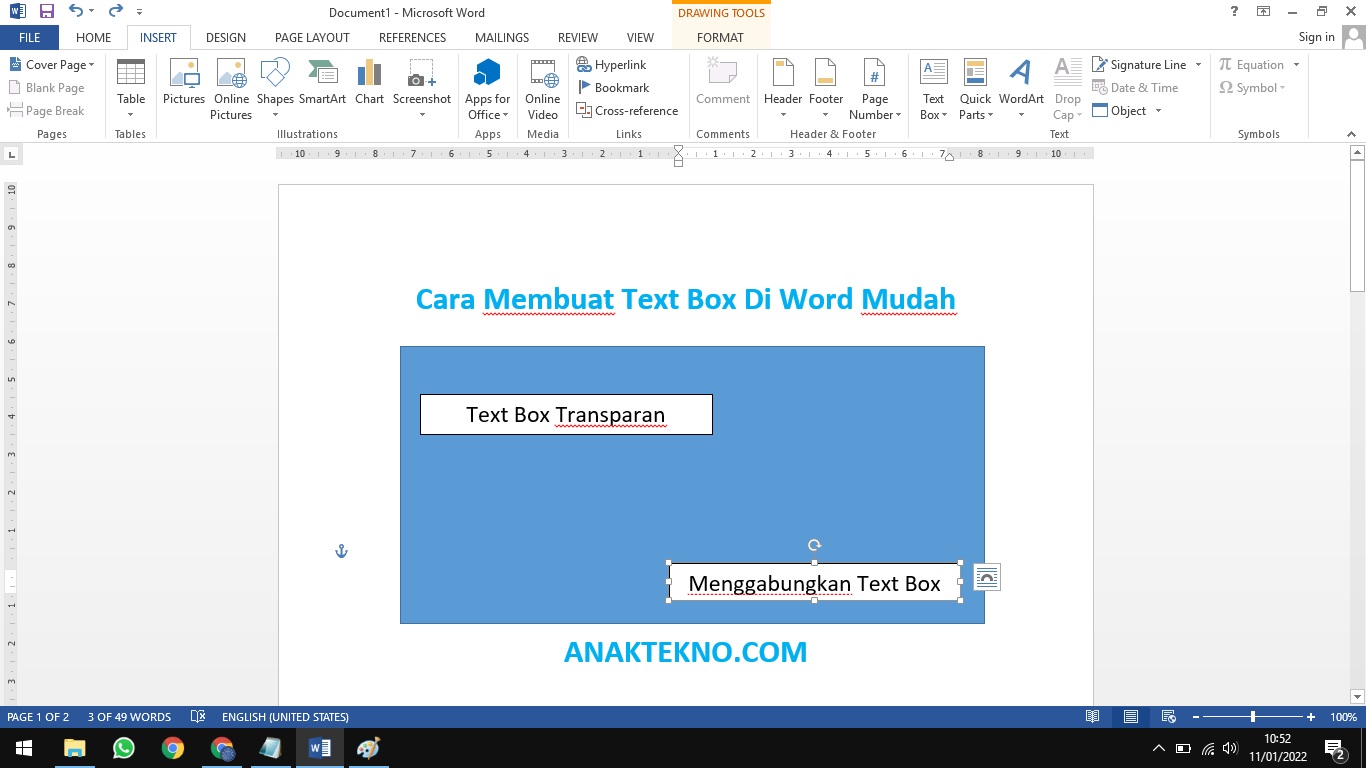This screenshot has width=1366, height=768.
Task: Open Ribbon Display Options
Action: coord(1264,12)
